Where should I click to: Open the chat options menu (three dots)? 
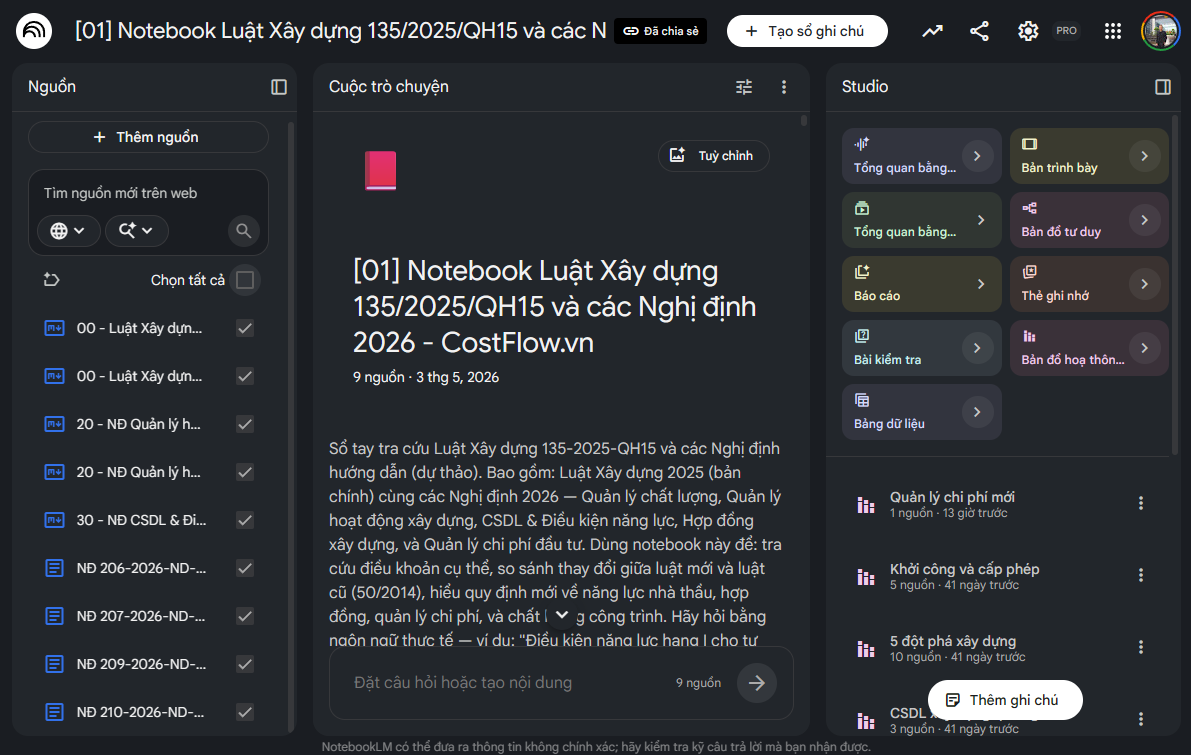784,87
